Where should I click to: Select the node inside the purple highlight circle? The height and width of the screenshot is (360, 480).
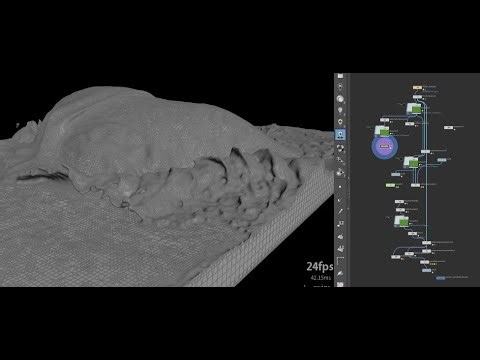(384, 146)
